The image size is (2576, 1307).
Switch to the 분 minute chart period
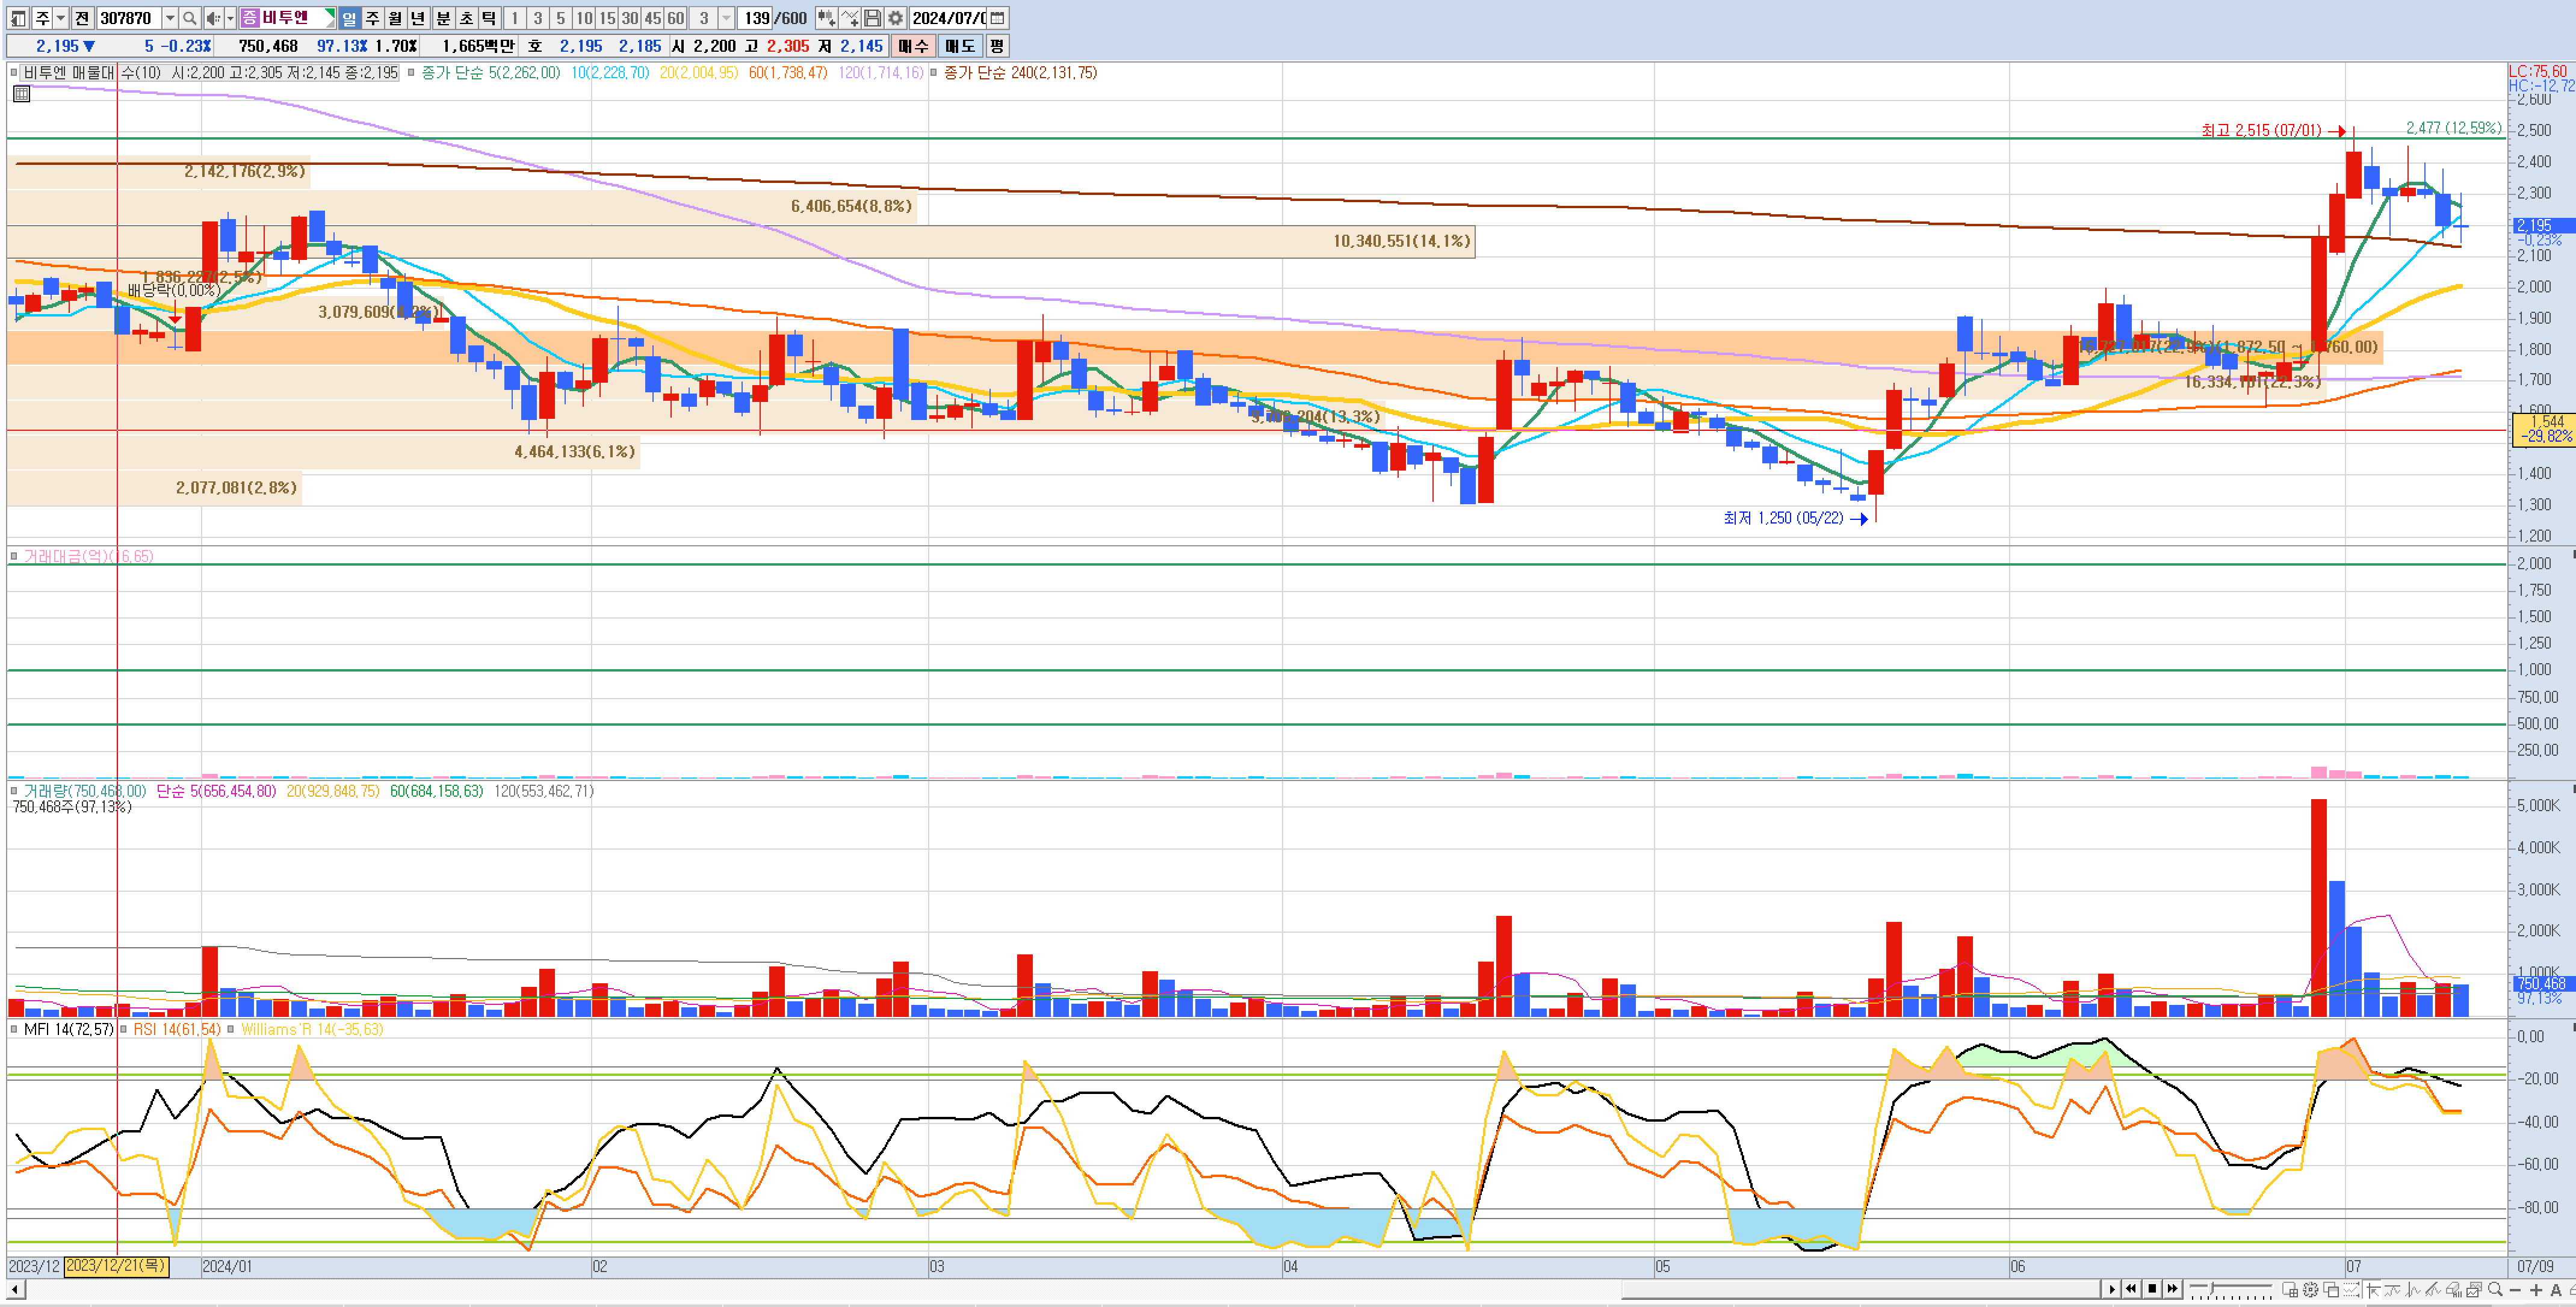coord(443,18)
